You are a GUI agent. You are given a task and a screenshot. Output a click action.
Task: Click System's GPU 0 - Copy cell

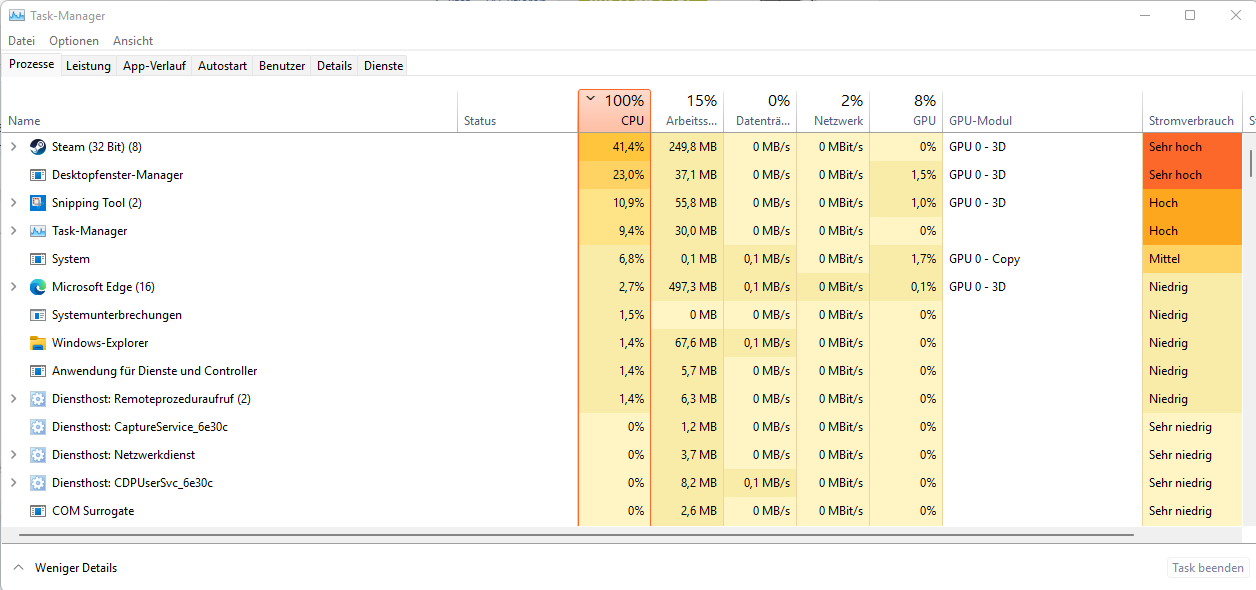click(1042, 259)
